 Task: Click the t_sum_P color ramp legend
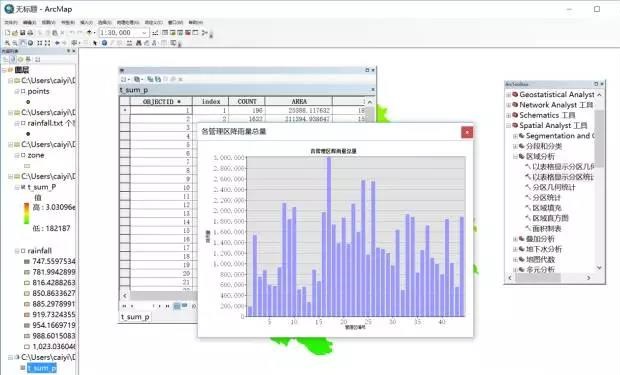tap(26, 213)
